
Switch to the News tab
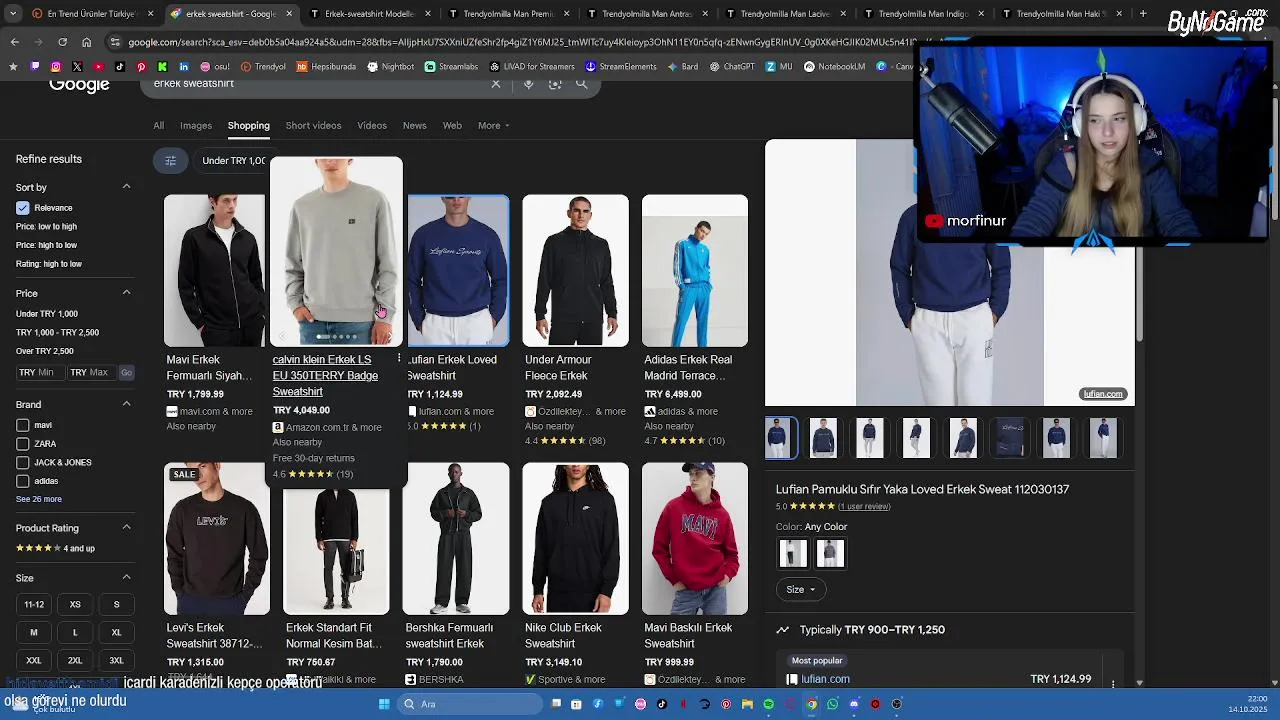pyautogui.click(x=414, y=125)
